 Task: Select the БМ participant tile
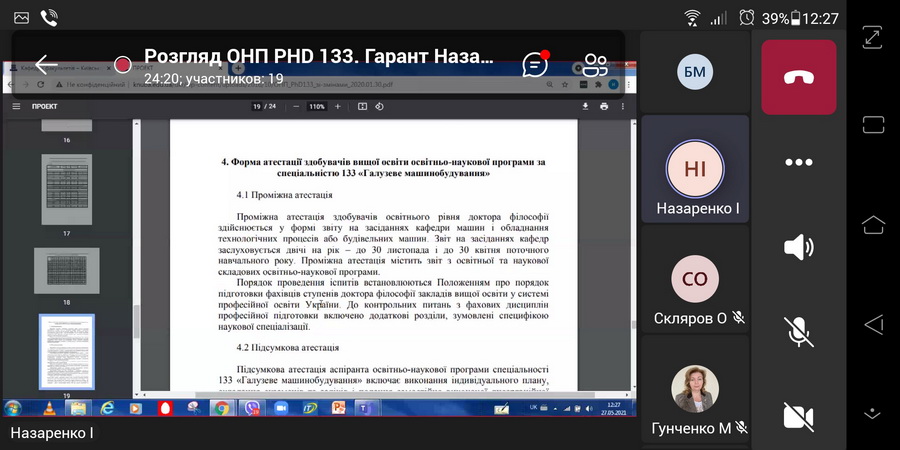[694, 70]
